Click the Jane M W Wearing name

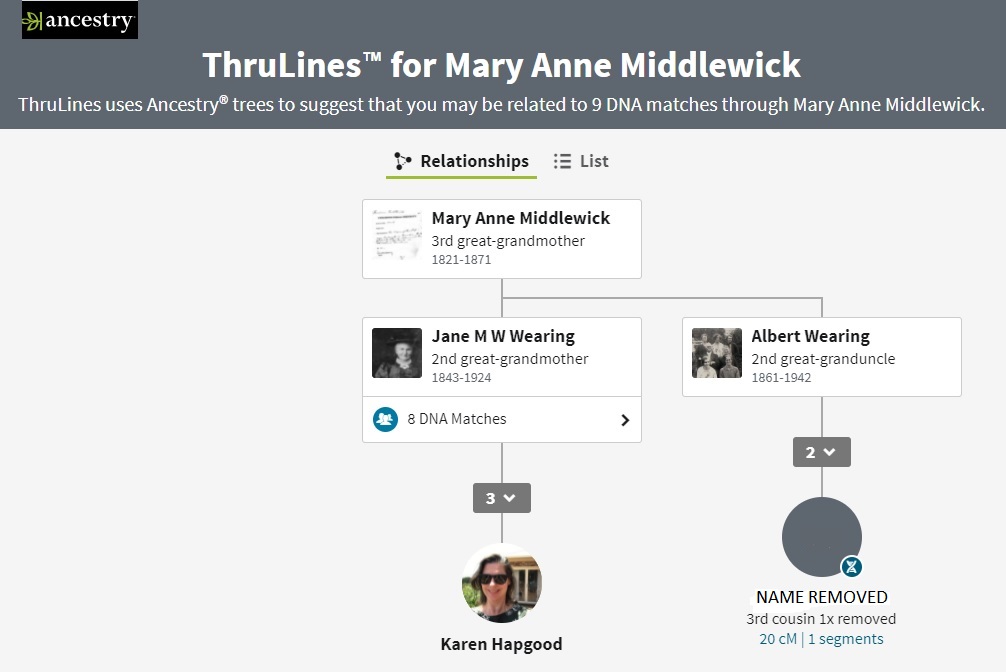[x=503, y=336]
